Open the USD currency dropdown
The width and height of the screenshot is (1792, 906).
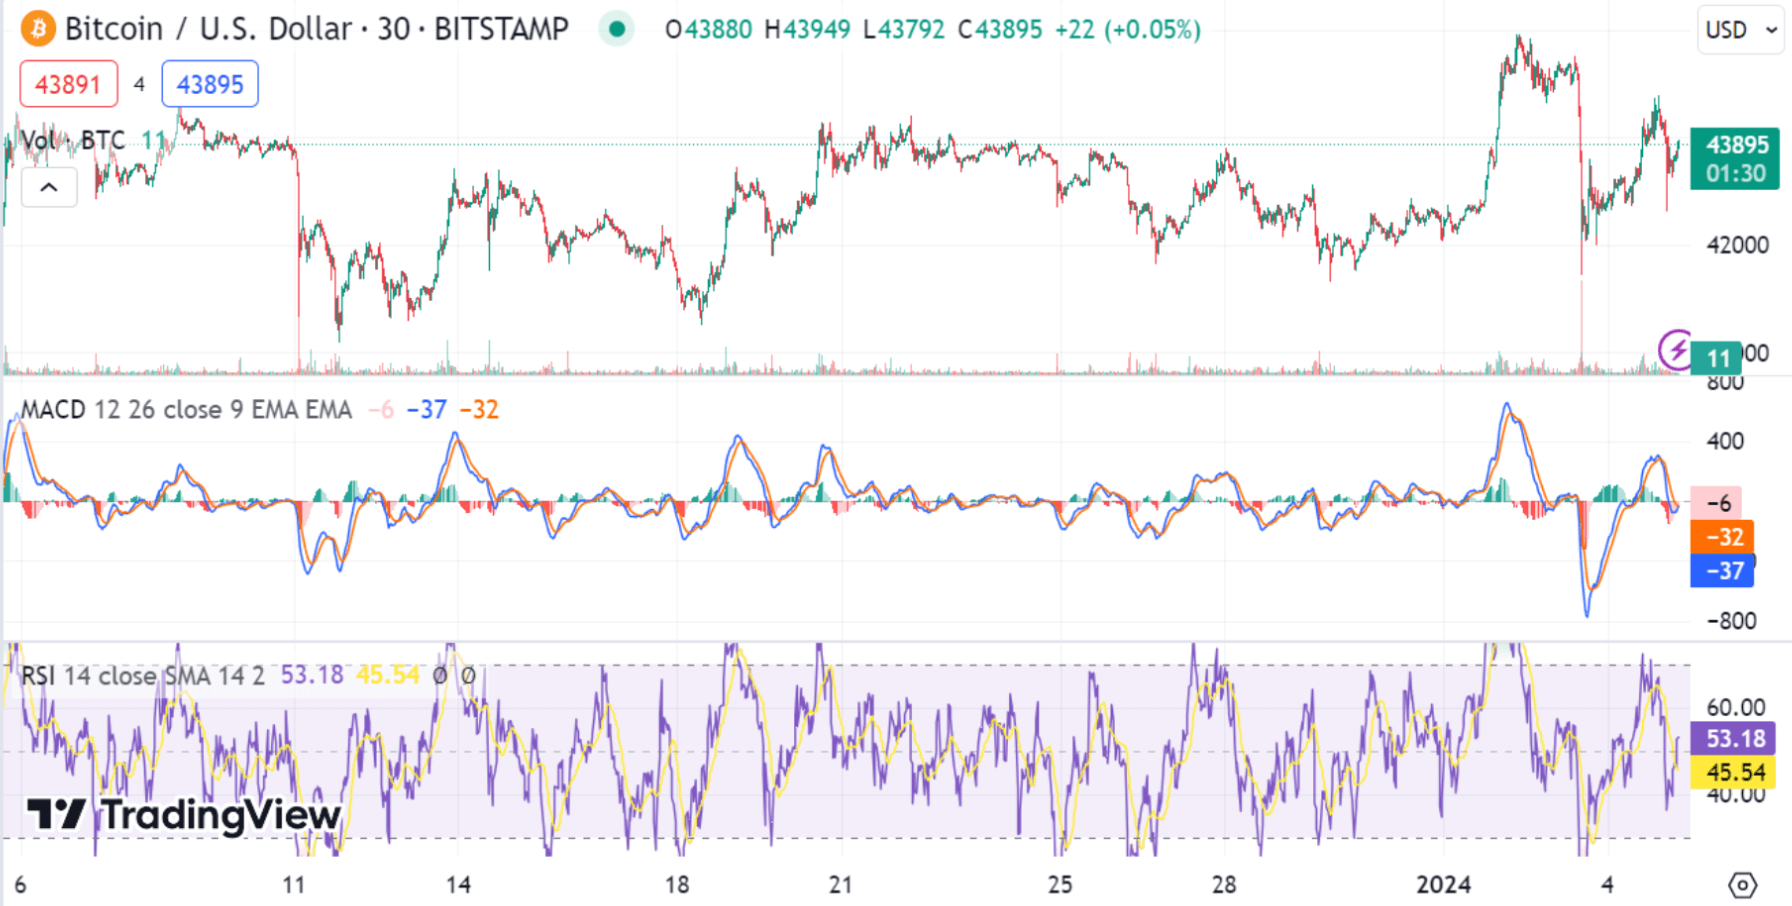1740,30
